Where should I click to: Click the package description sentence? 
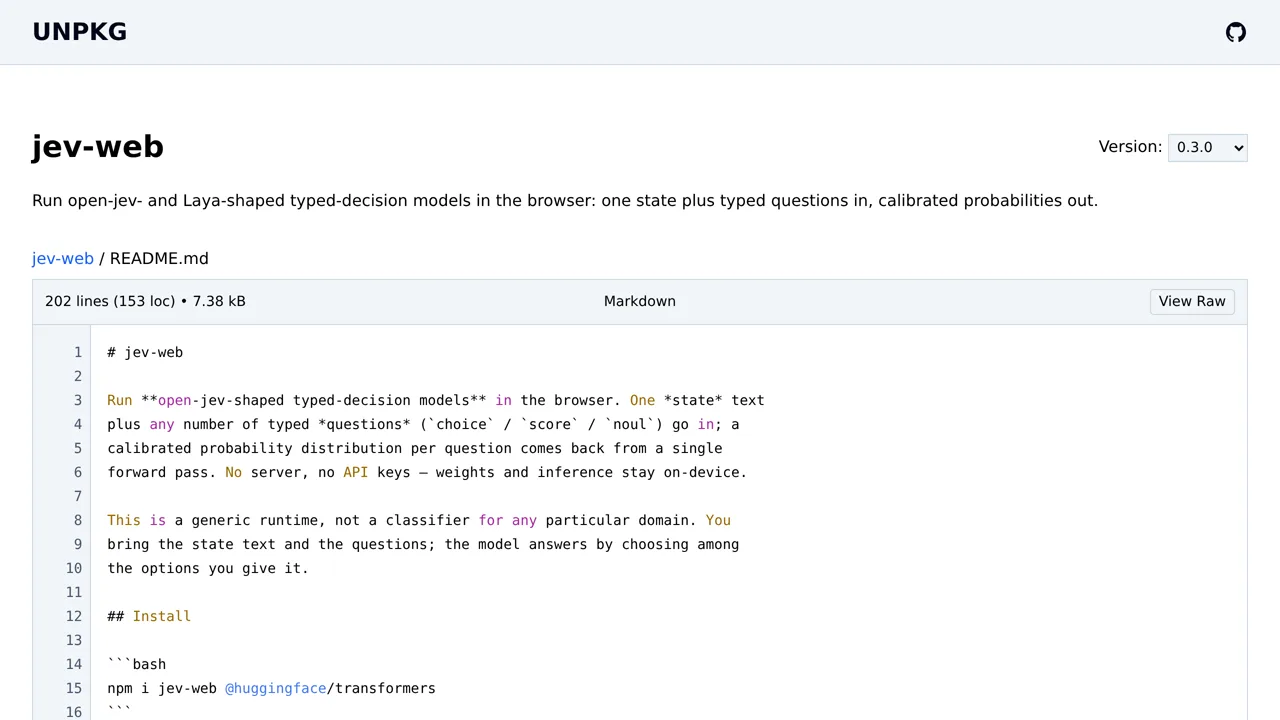click(x=565, y=200)
